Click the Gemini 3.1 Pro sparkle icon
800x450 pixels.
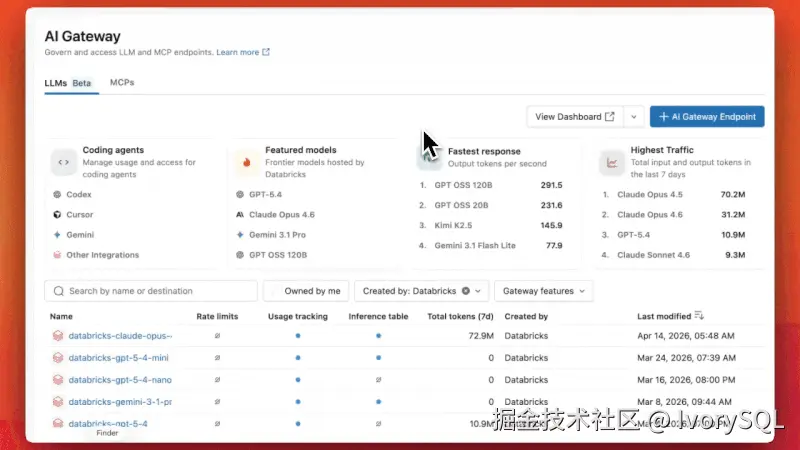(240, 235)
